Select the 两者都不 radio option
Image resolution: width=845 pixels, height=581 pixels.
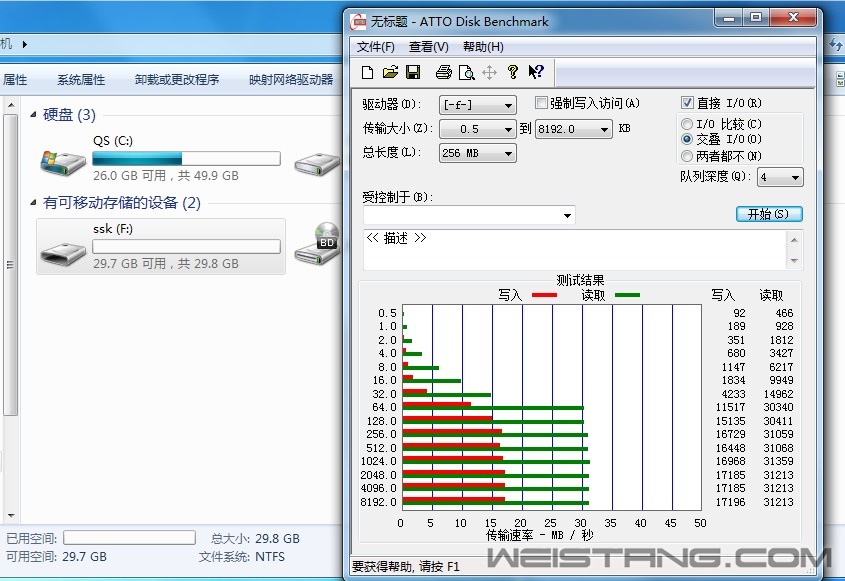(687, 156)
